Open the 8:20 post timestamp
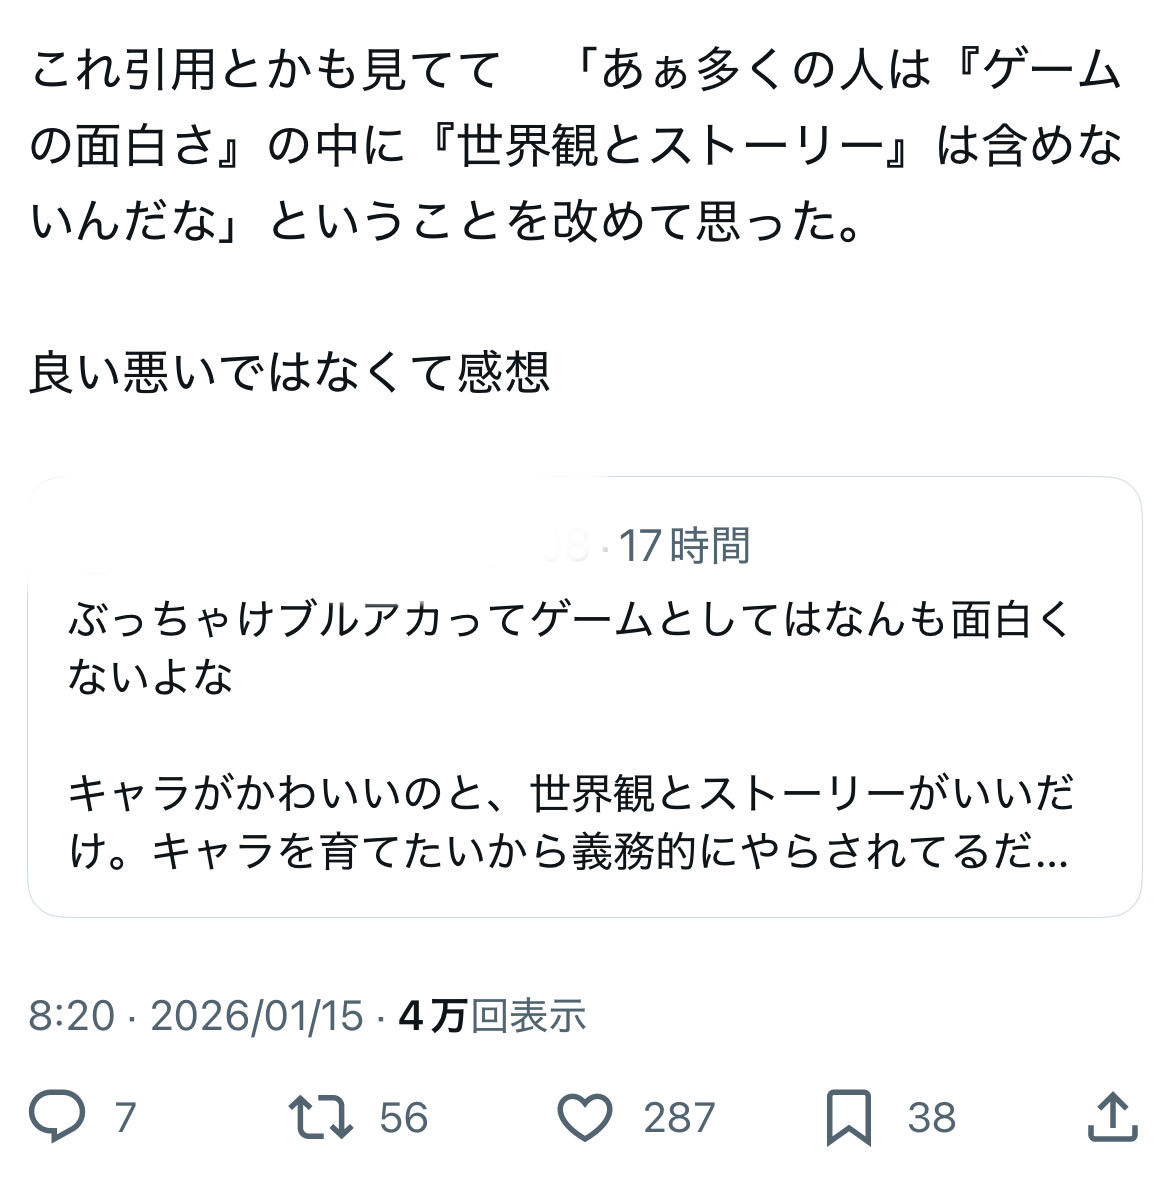Screen dimensions: 1170x1201 (x=71, y=1016)
